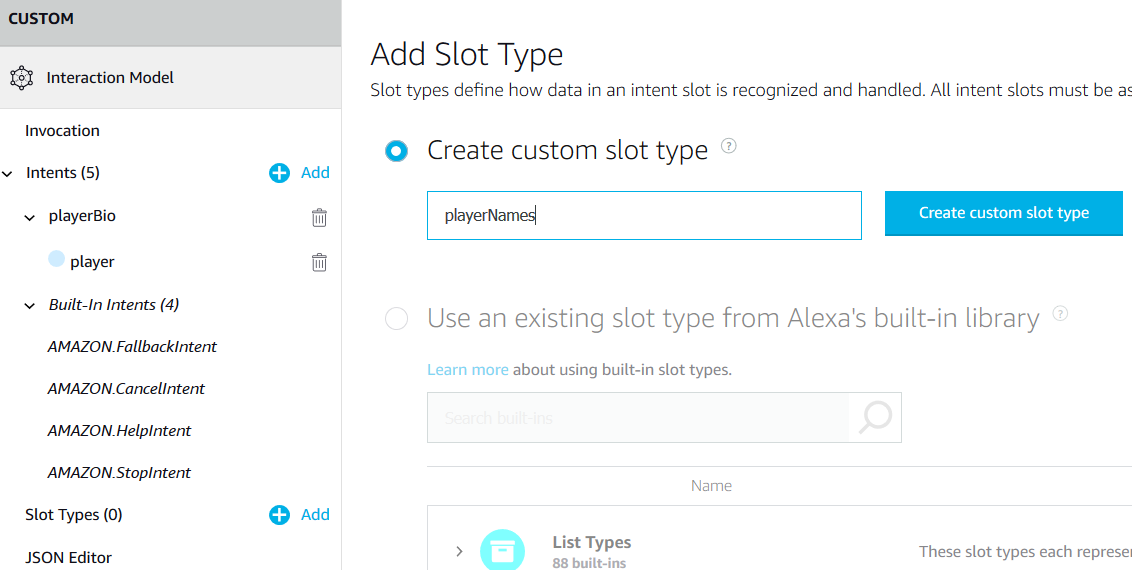Select the Create custom slot type radio
The image size is (1132, 570).
coord(397,151)
